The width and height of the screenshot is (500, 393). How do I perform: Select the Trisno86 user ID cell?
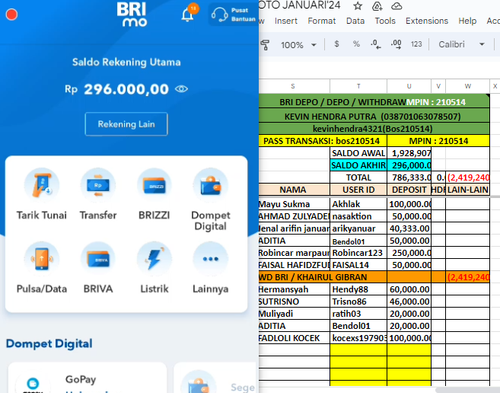[358, 301]
